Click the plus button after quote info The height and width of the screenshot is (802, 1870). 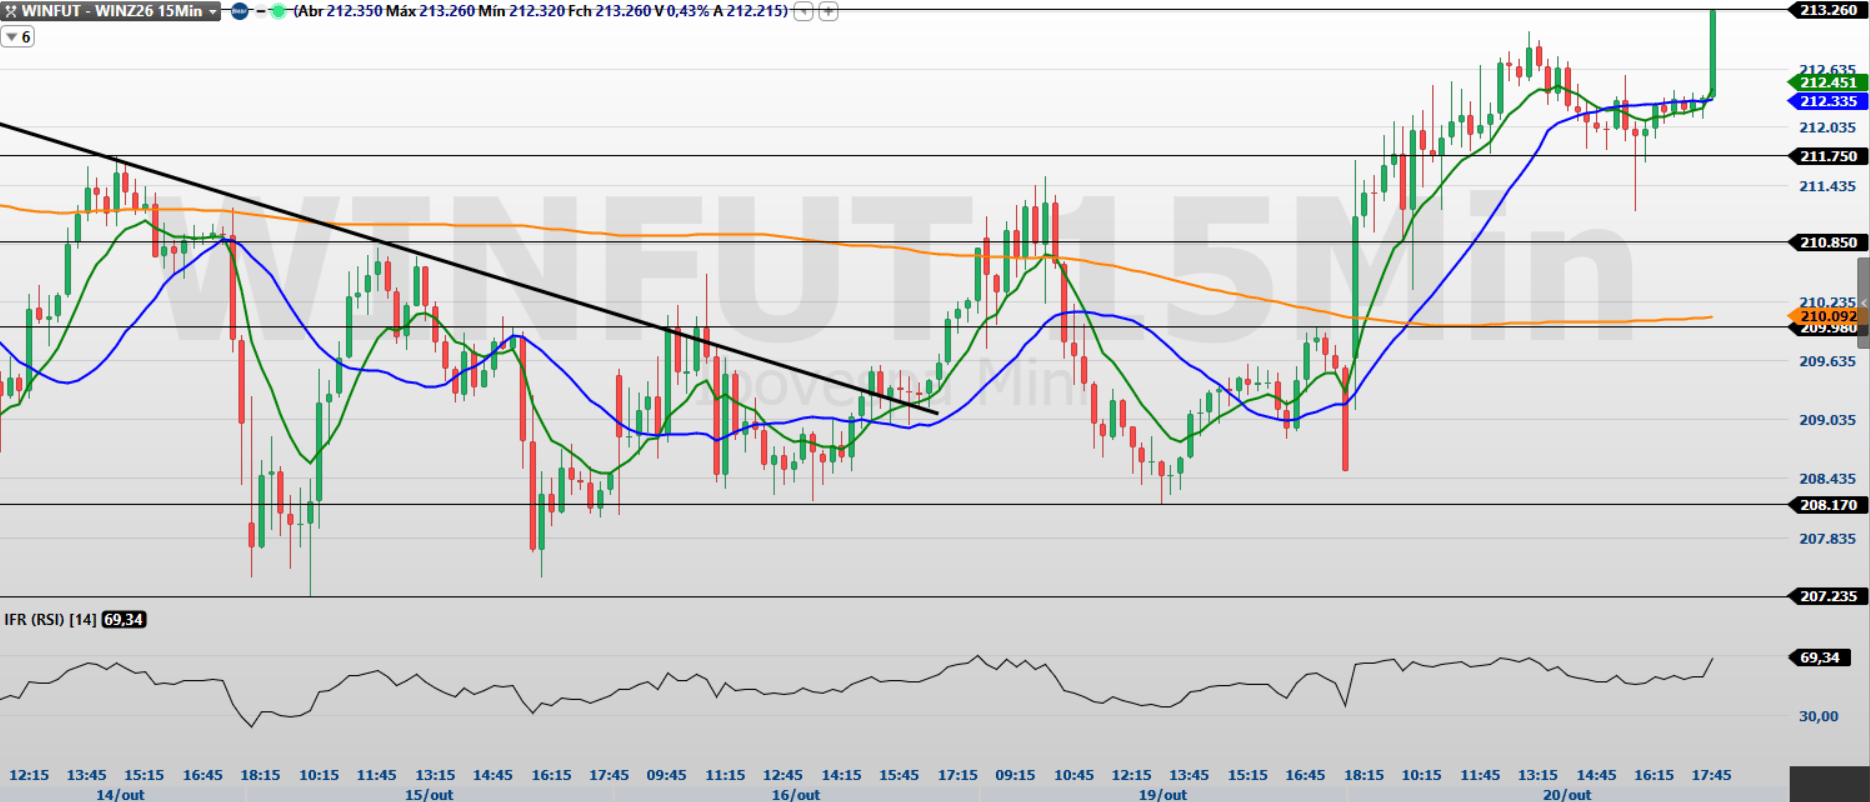click(x=828, y=11)
